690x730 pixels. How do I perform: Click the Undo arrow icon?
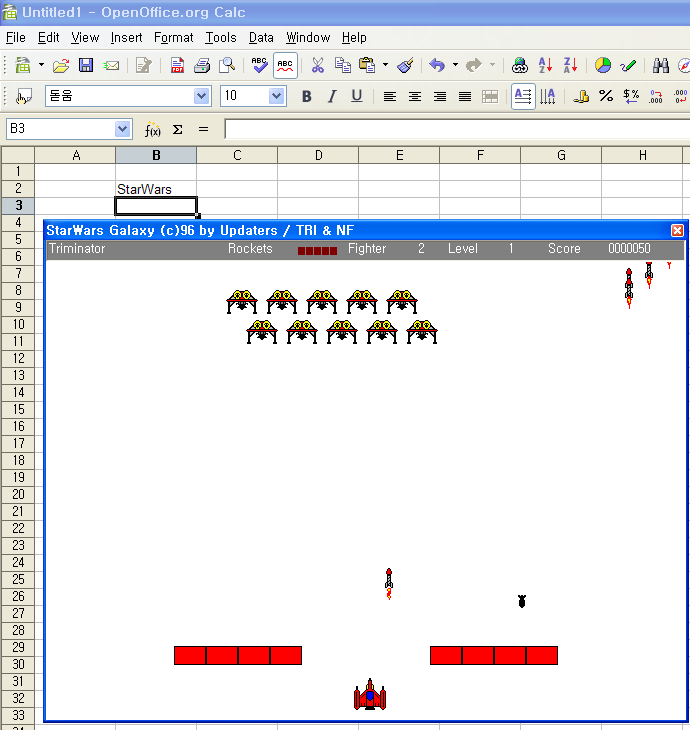437,65
